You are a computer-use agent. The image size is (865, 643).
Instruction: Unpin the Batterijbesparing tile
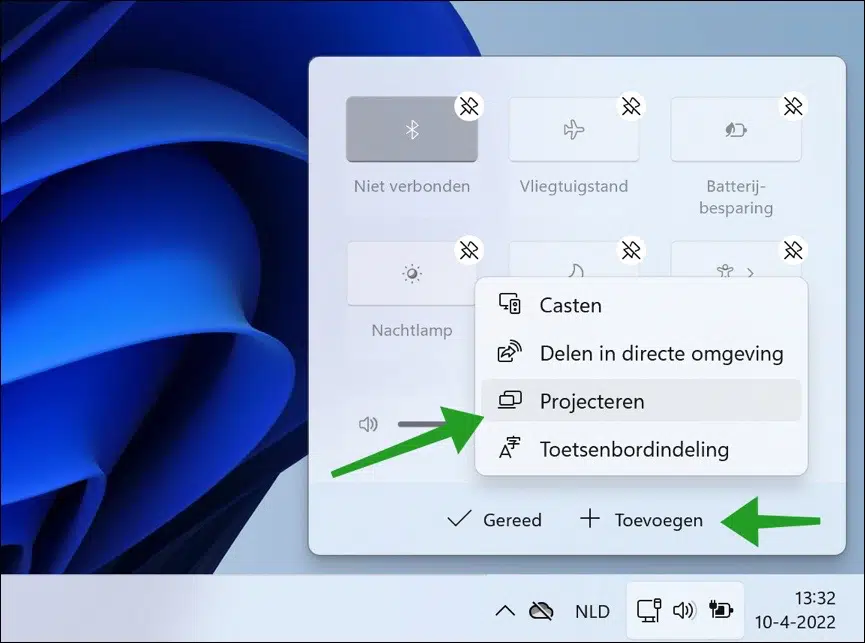point(793,106)
